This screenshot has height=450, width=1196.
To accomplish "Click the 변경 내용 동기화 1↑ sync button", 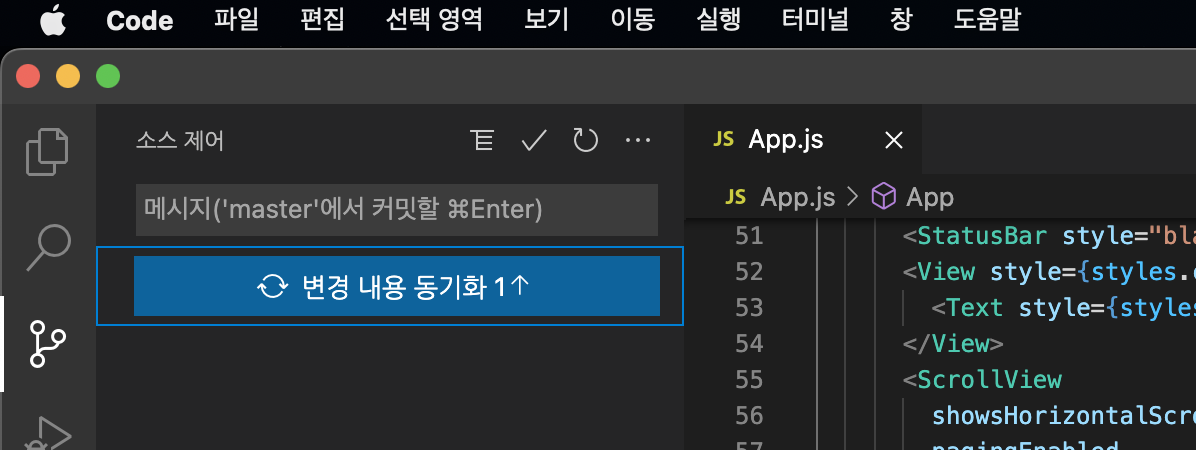I will pyautogui.click(x=397, y=286).
